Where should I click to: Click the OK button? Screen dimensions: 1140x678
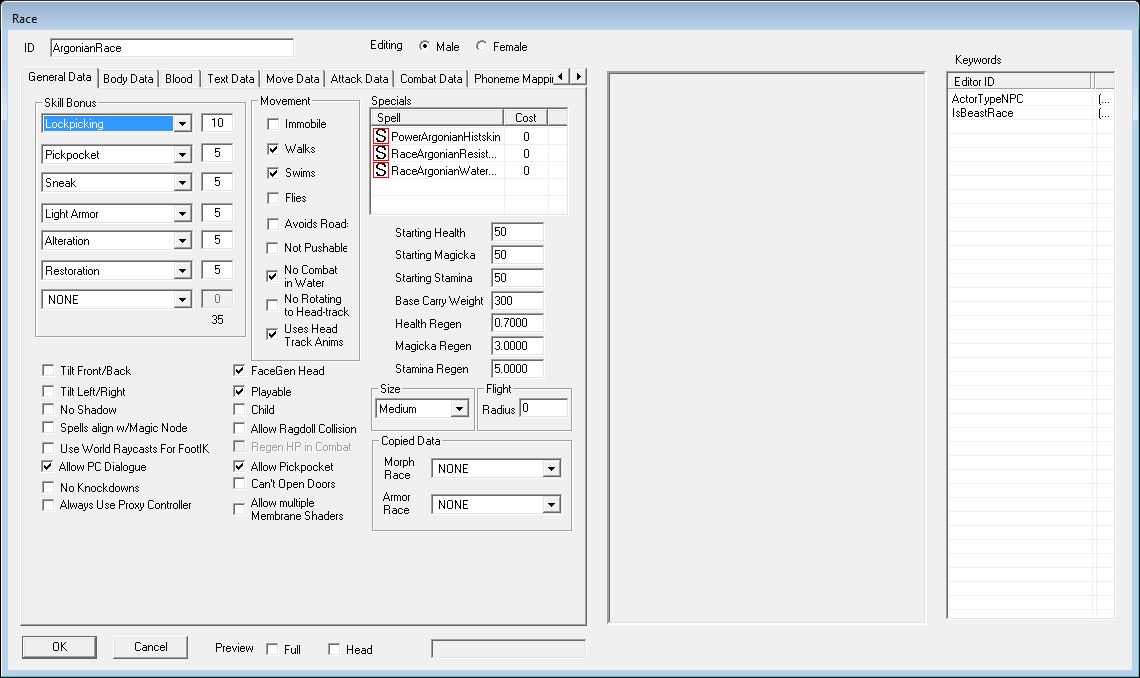(60, 647)
